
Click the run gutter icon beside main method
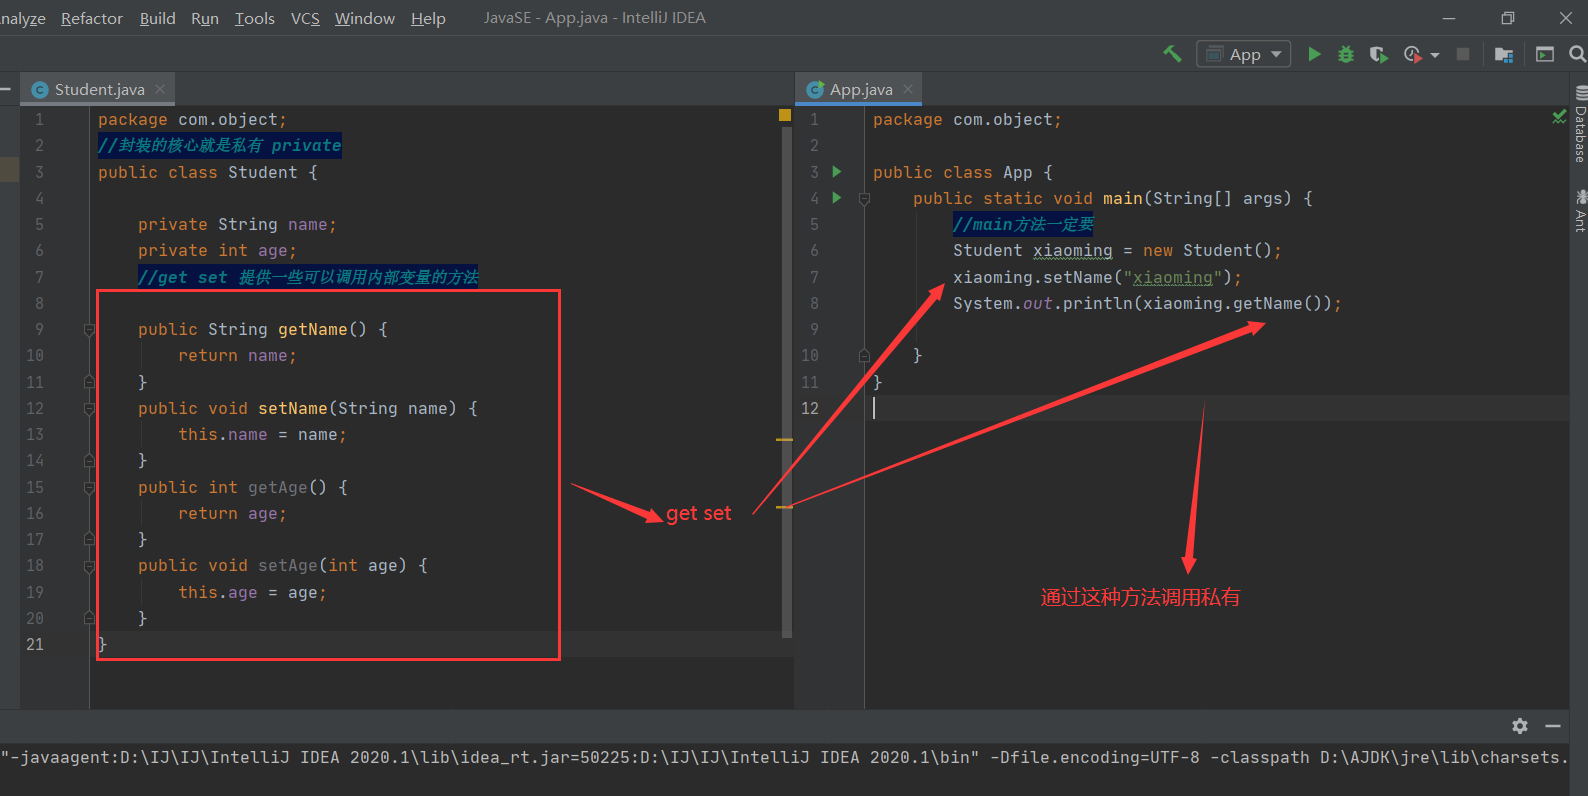pyautogui.click(x=837, y=198)
